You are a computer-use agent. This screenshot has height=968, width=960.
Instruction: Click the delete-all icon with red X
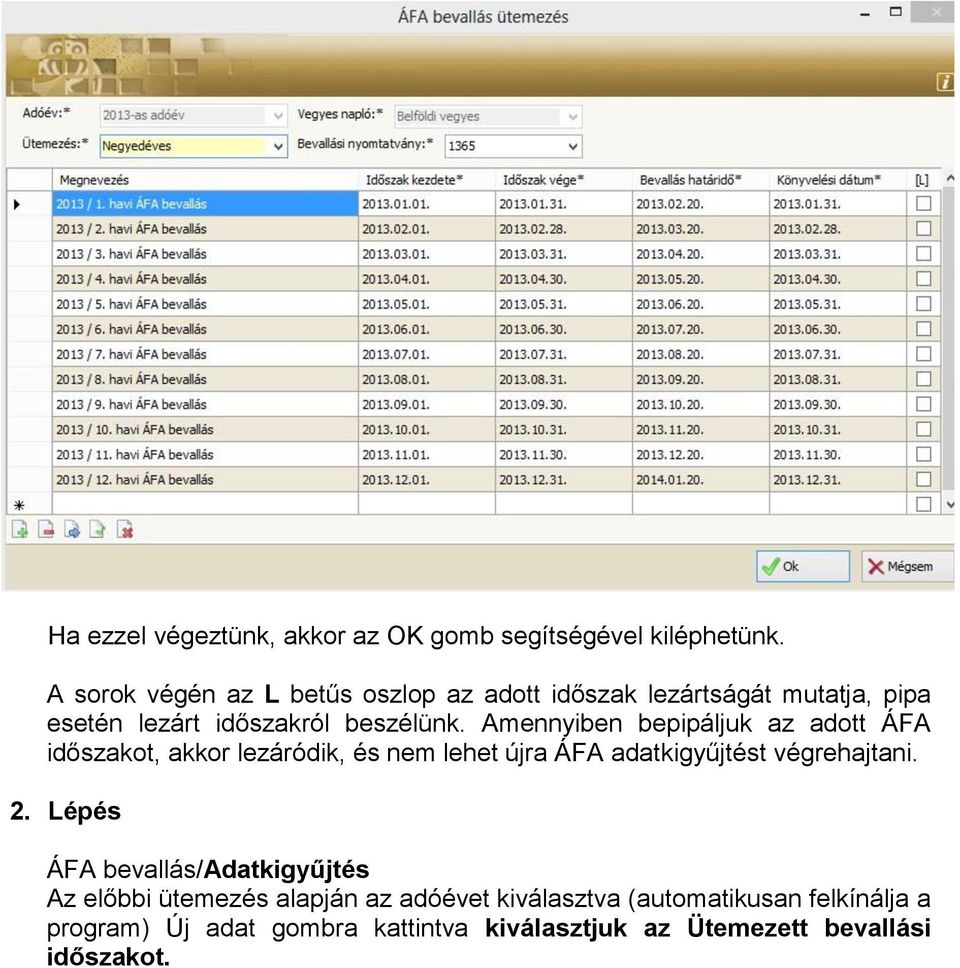click(x=125, y=530)
